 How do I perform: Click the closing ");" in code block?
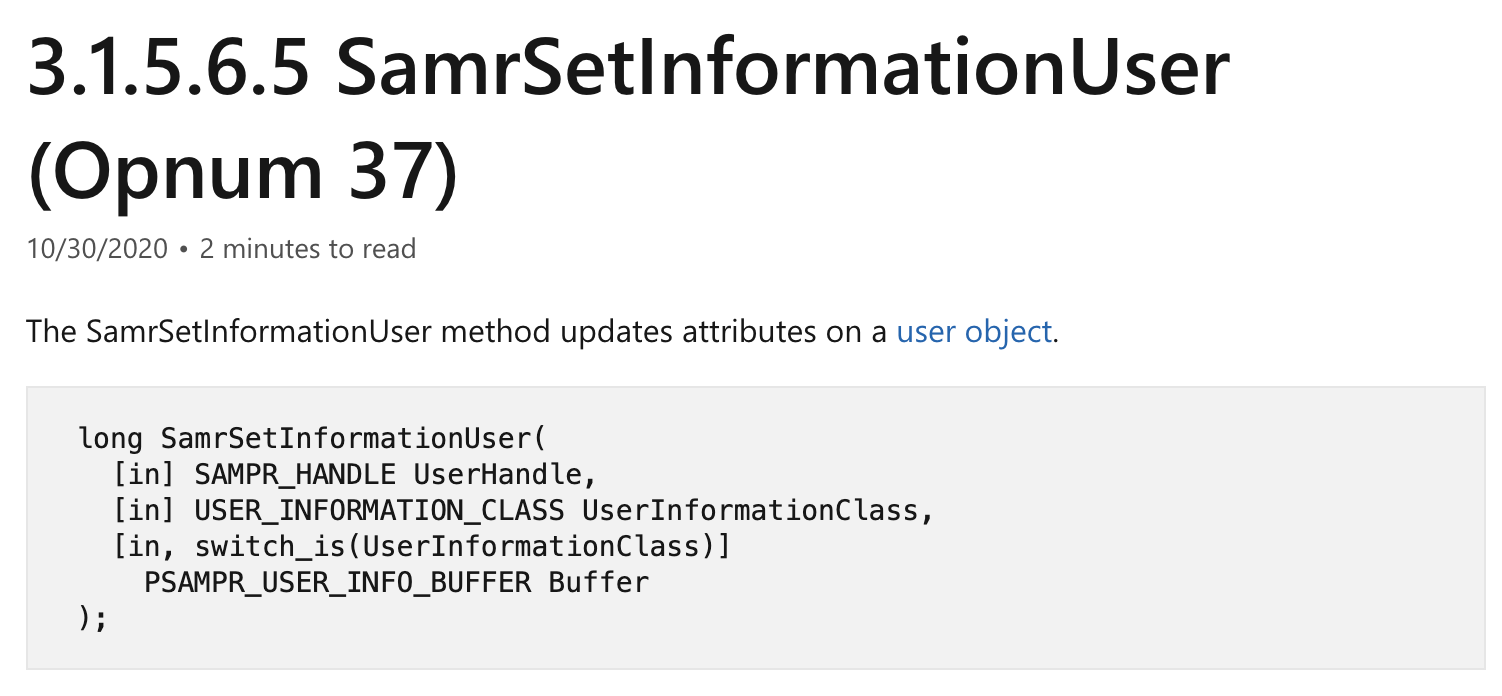(92, 618)
